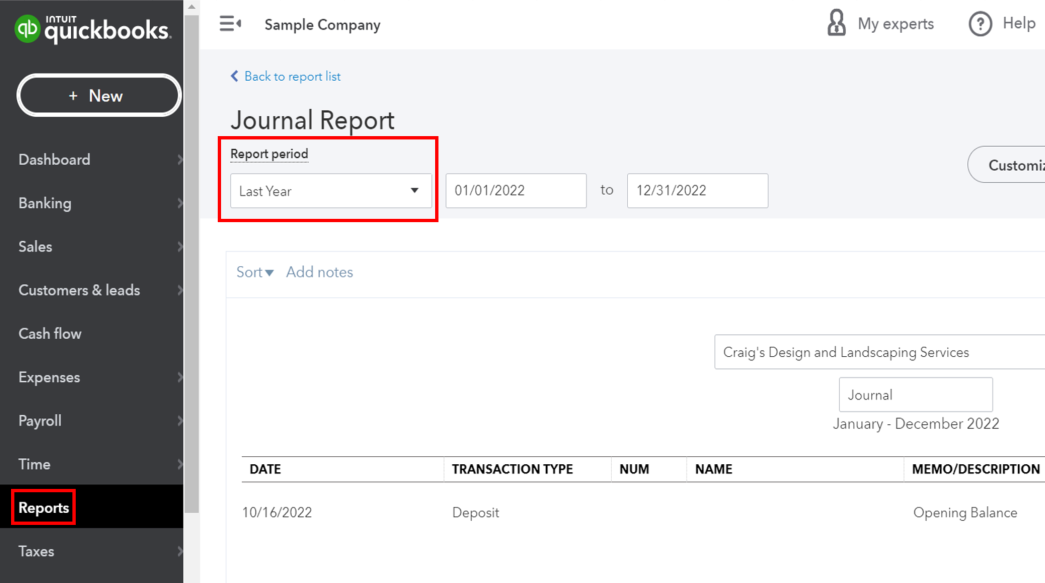Open My experts person icon
This screenshot has width=1045, height=583.
pos(836,23)
